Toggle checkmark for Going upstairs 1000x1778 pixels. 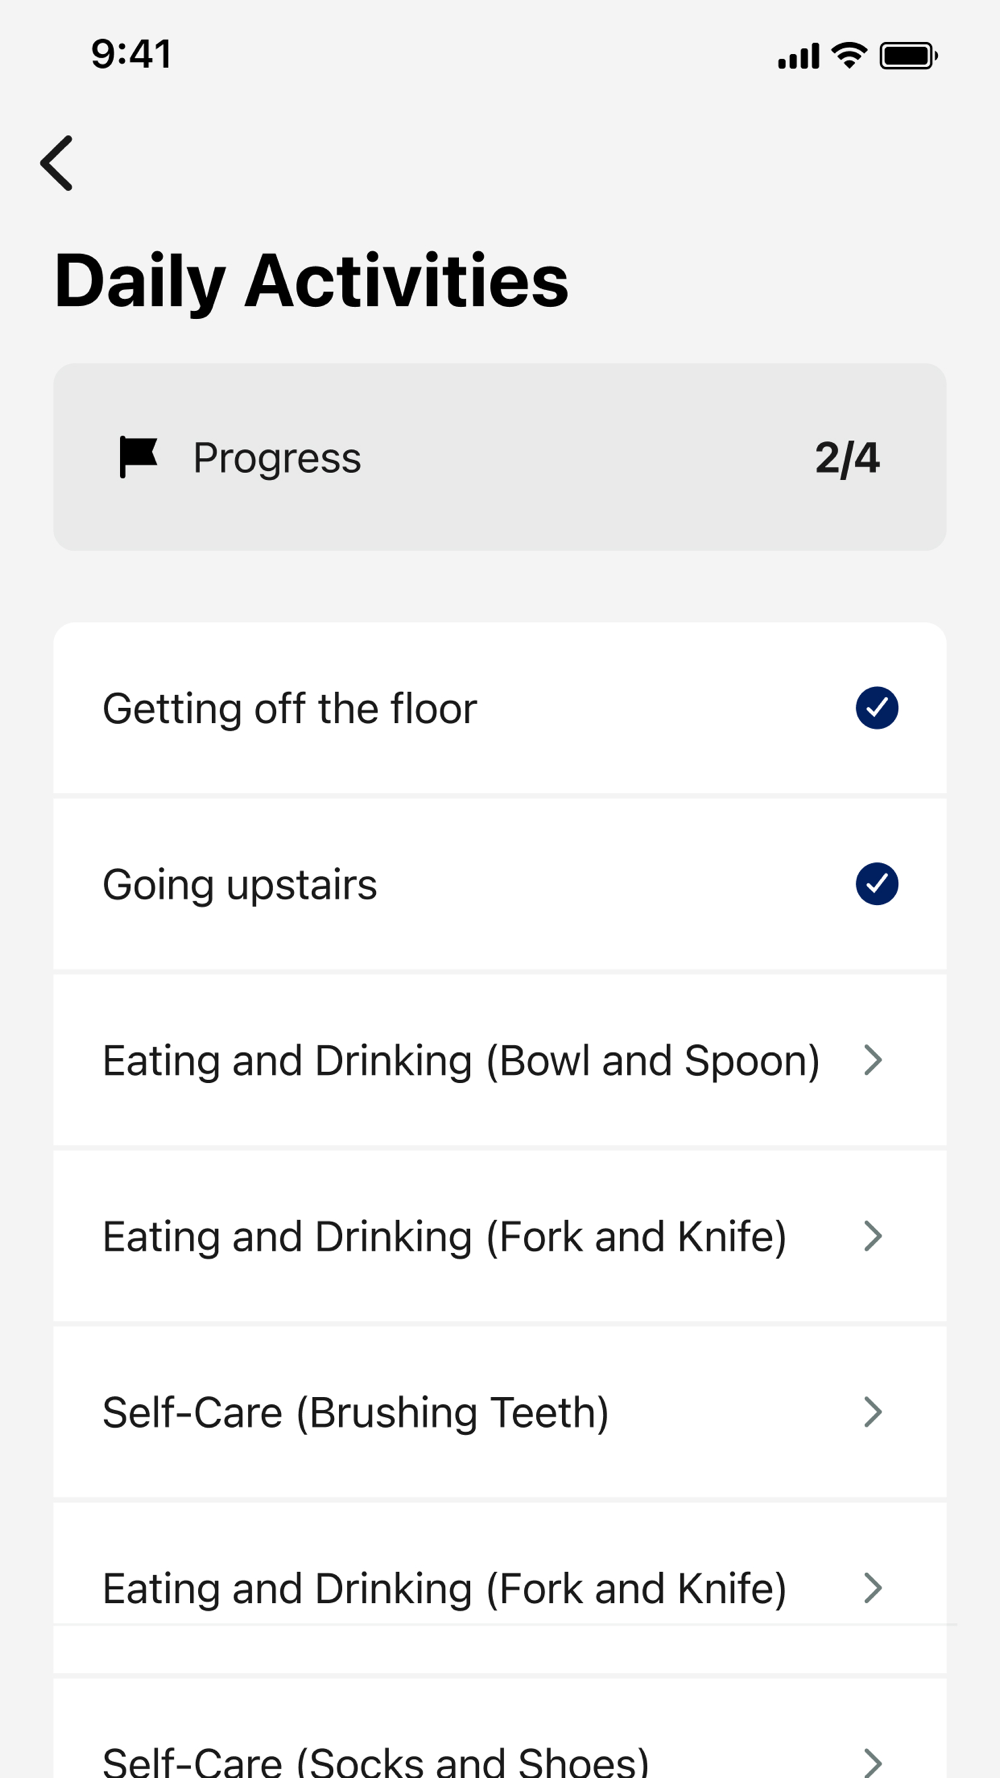[x=877, y=884]
